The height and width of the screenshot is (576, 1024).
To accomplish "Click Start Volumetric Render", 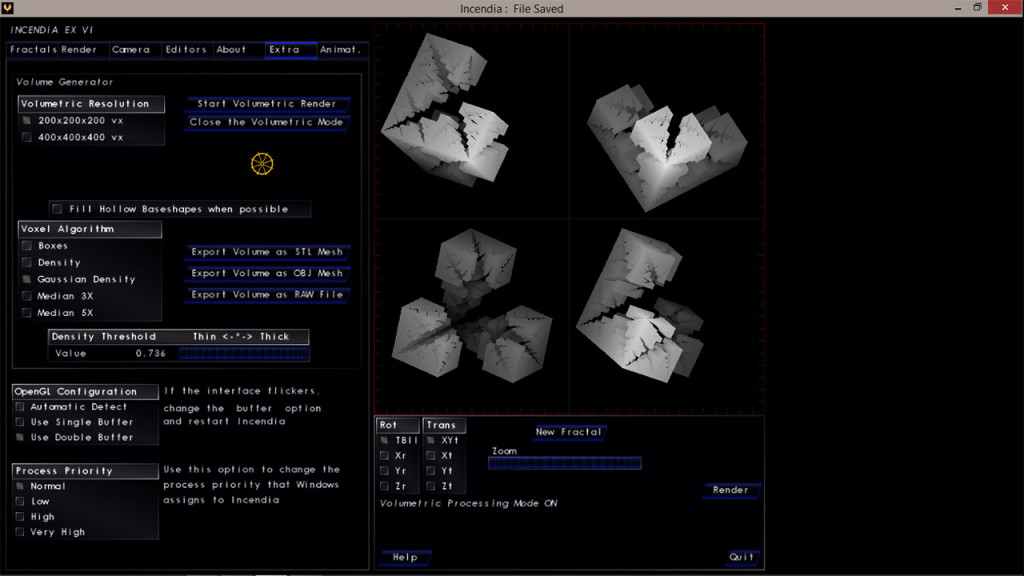I will tap(266, 104).
